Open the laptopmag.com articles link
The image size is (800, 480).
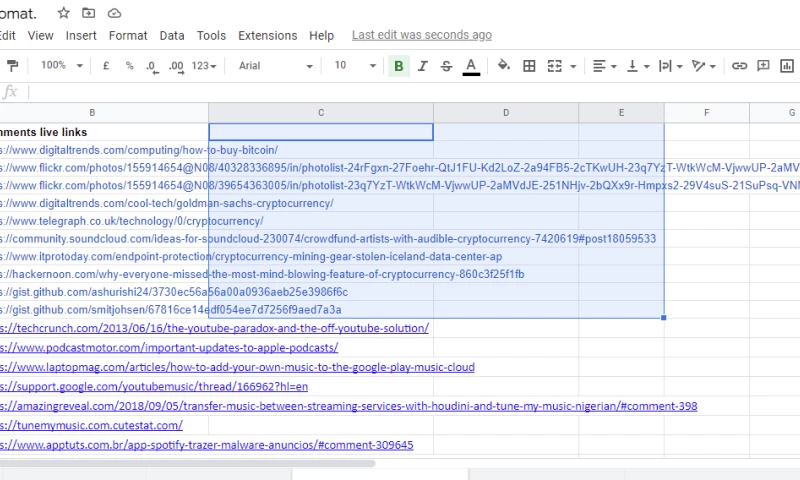tap(237, 367)
